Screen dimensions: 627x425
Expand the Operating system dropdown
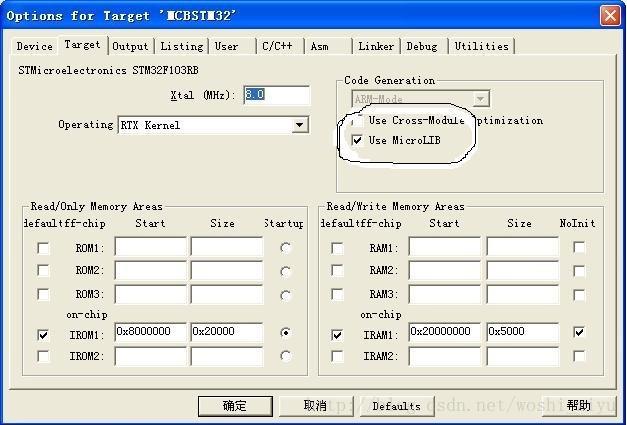[x=300, y=125]
